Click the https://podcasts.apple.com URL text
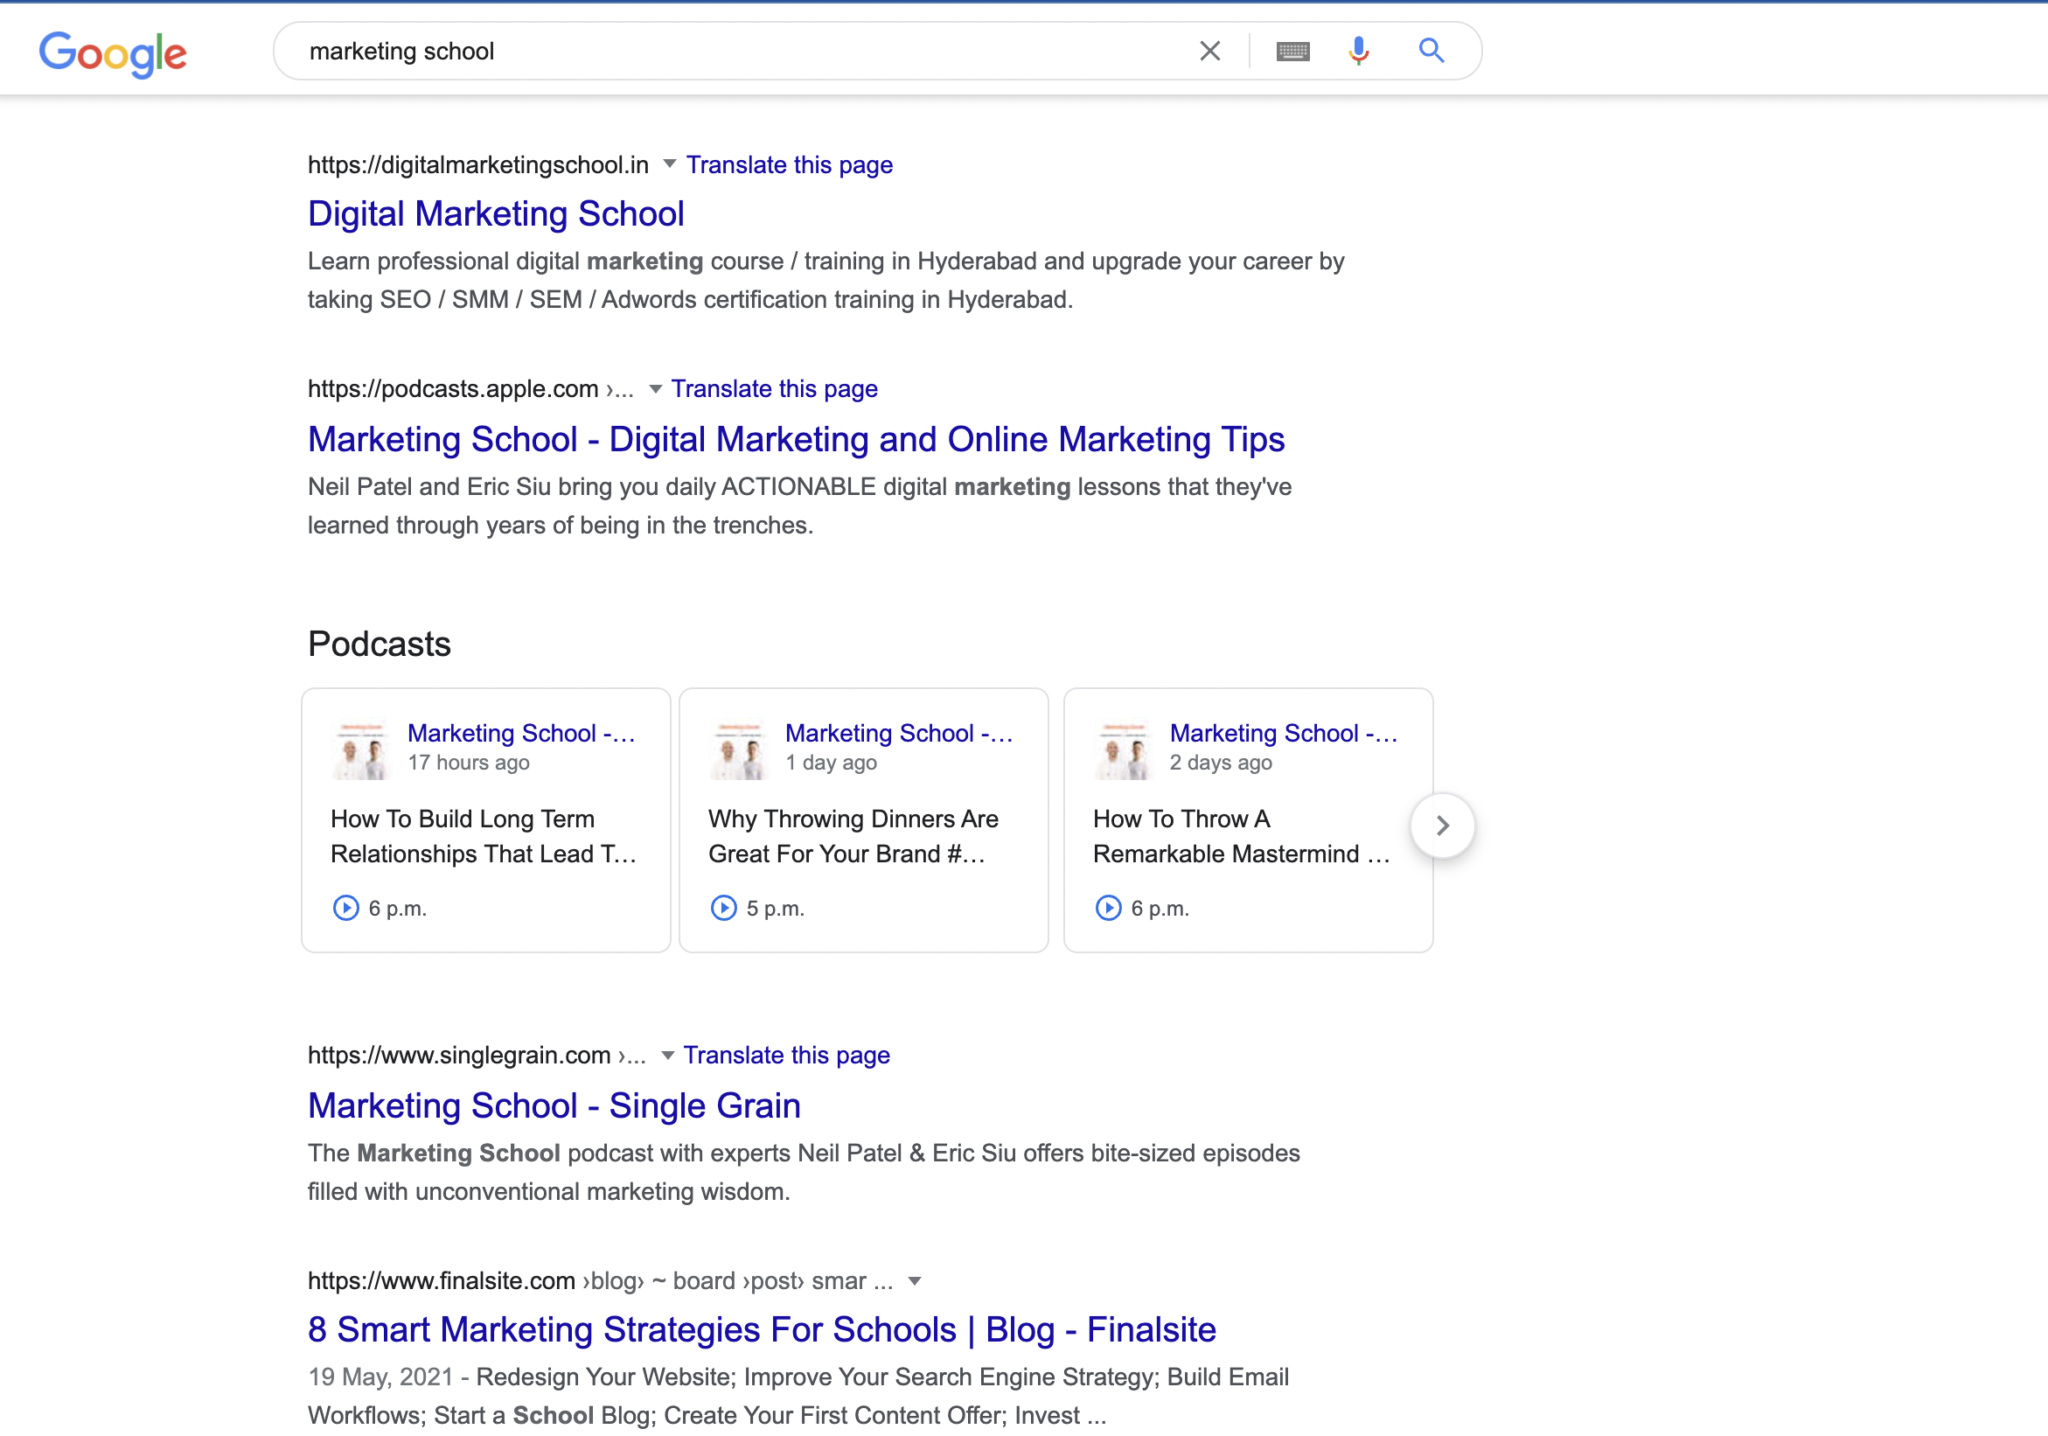The height and width of the screenshot is (1436, 2048). [453, 389]
